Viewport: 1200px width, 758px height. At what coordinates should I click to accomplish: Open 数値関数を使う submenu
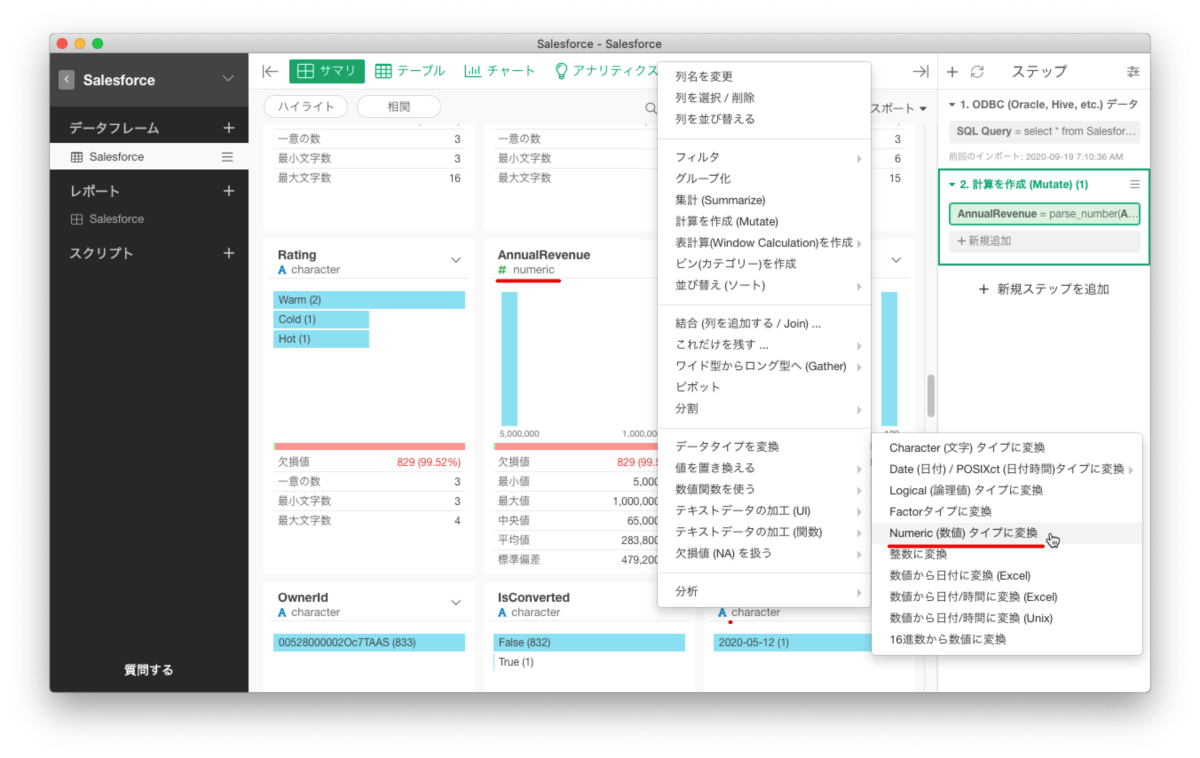click(764, 489)
